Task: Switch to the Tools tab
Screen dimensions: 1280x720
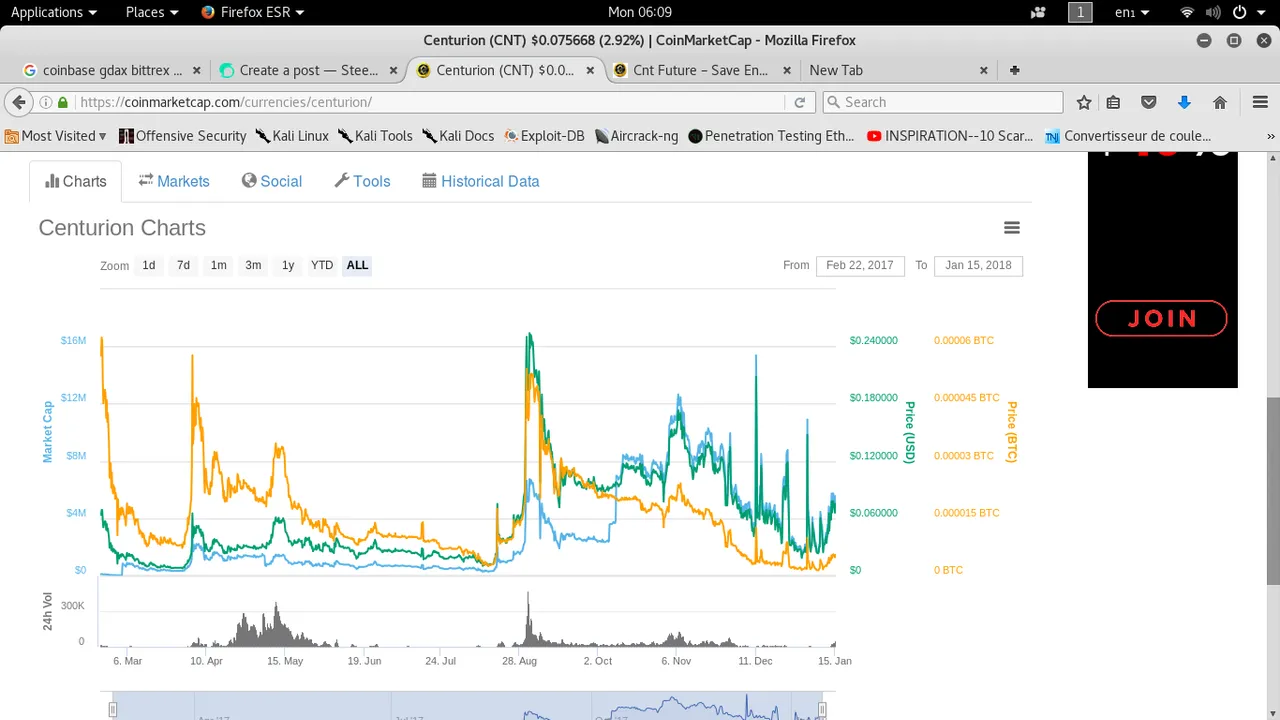Action: [x=362, y=181]
